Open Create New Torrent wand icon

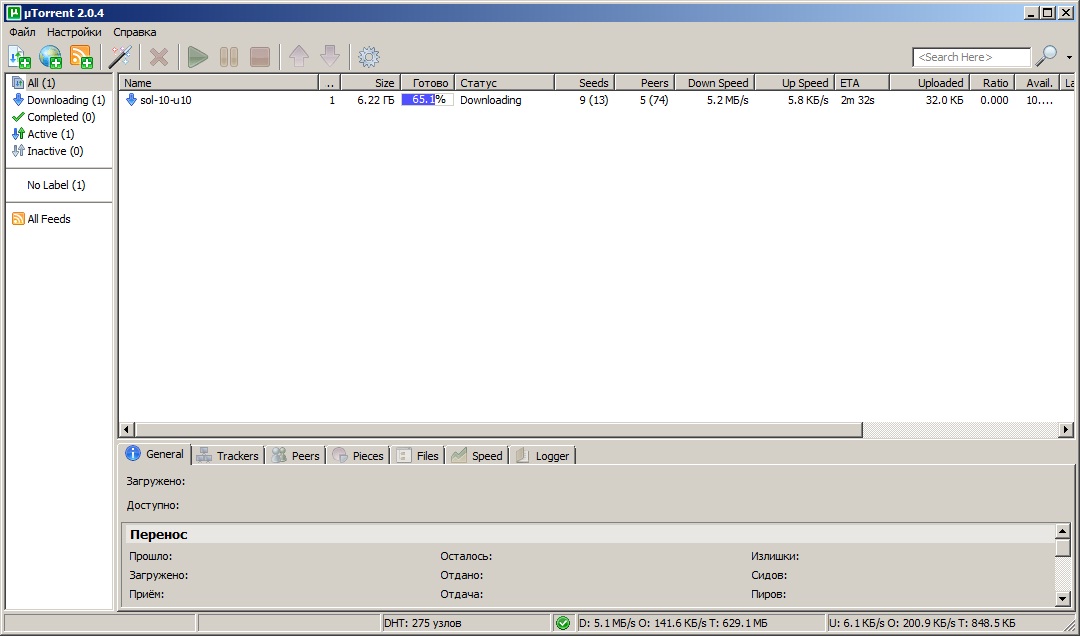(121, 57)
